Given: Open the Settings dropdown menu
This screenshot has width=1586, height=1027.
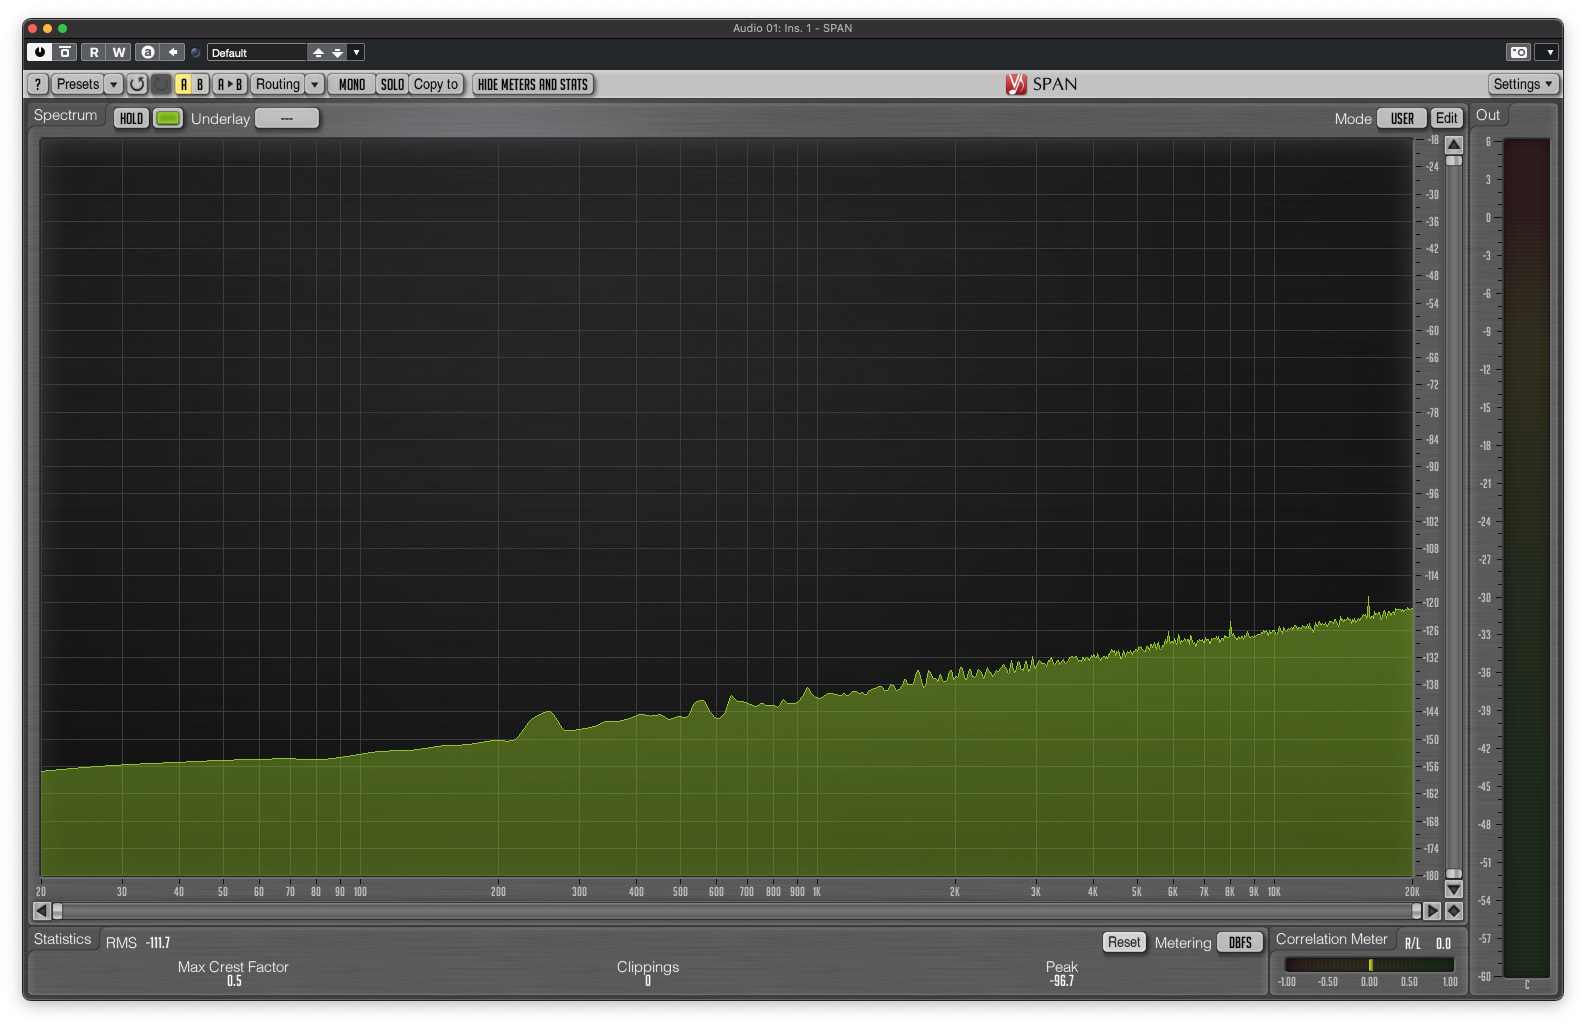Looking at the screenshot, I should [1523, 84].
